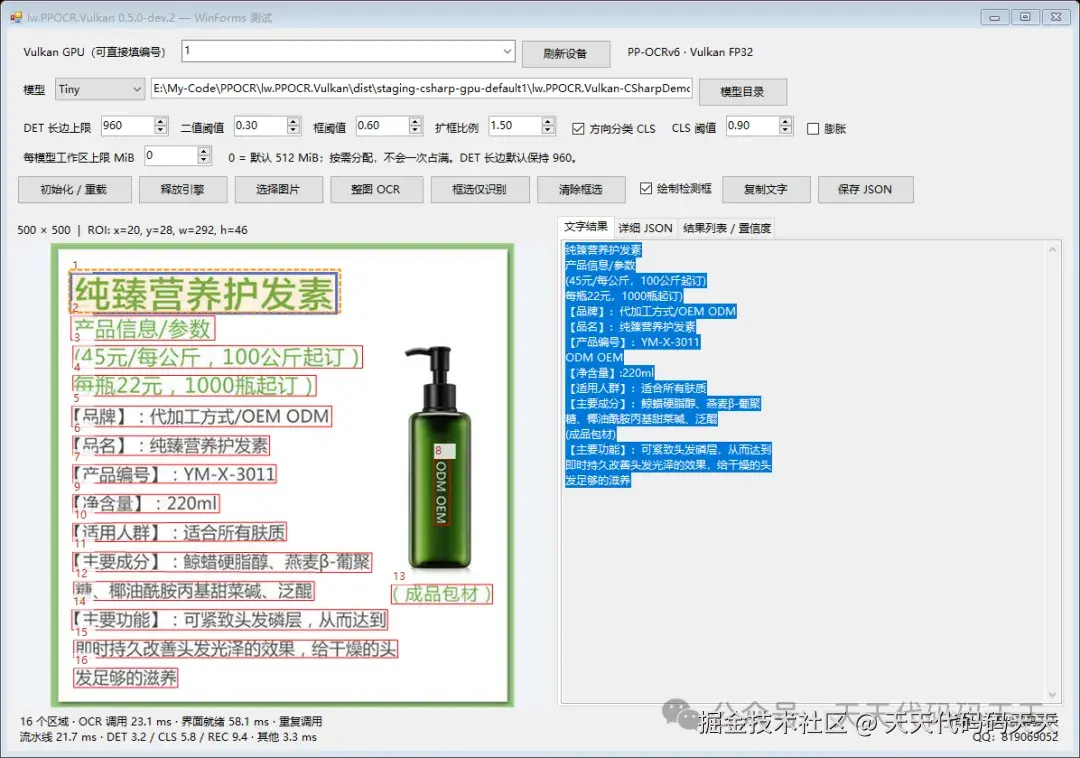Click status text 流水线 21.7 ms

(59, 737)
